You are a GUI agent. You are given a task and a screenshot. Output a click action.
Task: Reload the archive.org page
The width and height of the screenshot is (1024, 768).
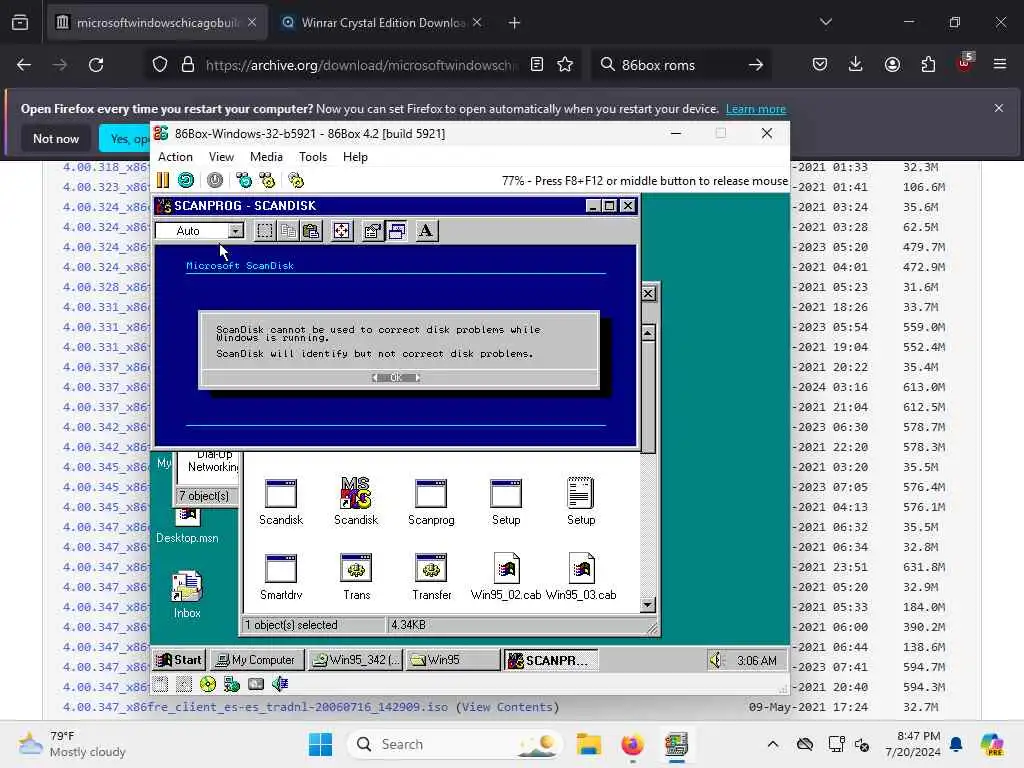tap(96, 65)
